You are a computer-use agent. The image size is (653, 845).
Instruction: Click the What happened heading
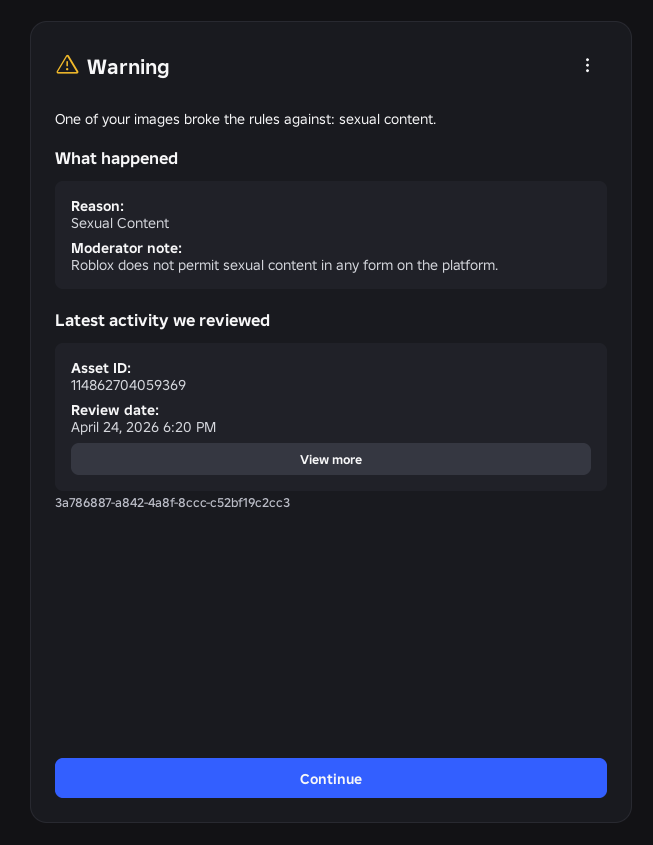[116, 158]
